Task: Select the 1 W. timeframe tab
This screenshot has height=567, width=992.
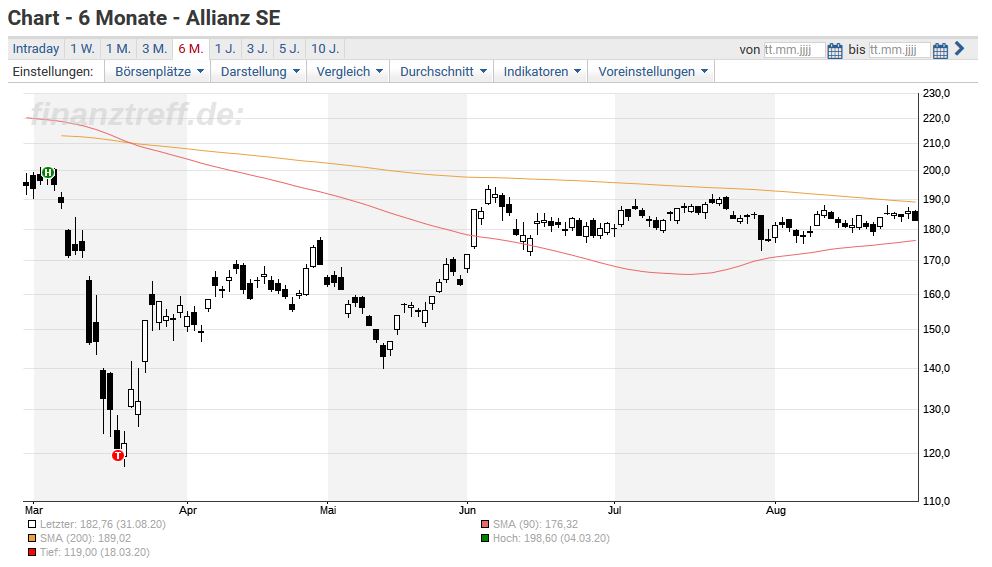Action: click(x=82, y=49)
